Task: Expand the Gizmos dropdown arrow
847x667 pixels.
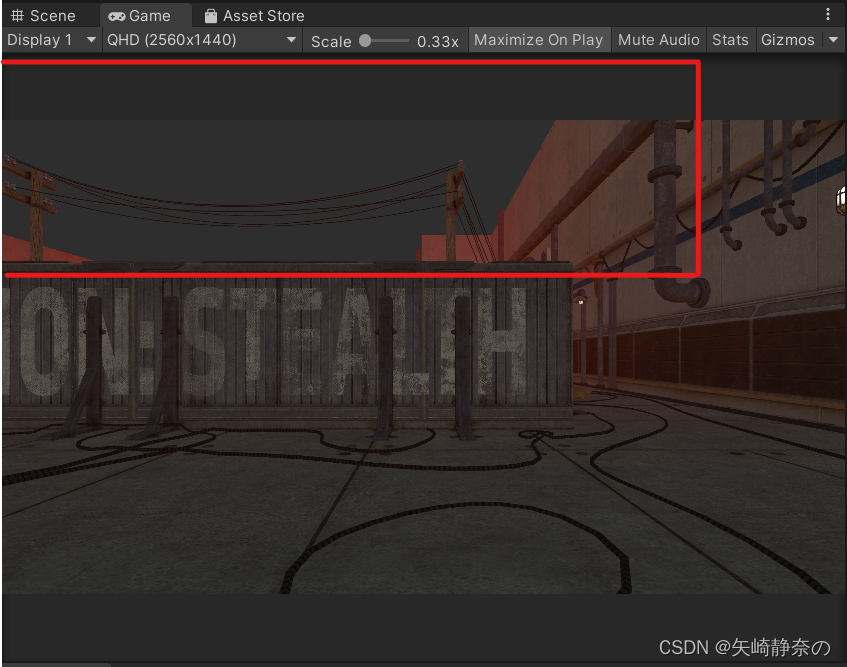Action: tap(833, 40)
